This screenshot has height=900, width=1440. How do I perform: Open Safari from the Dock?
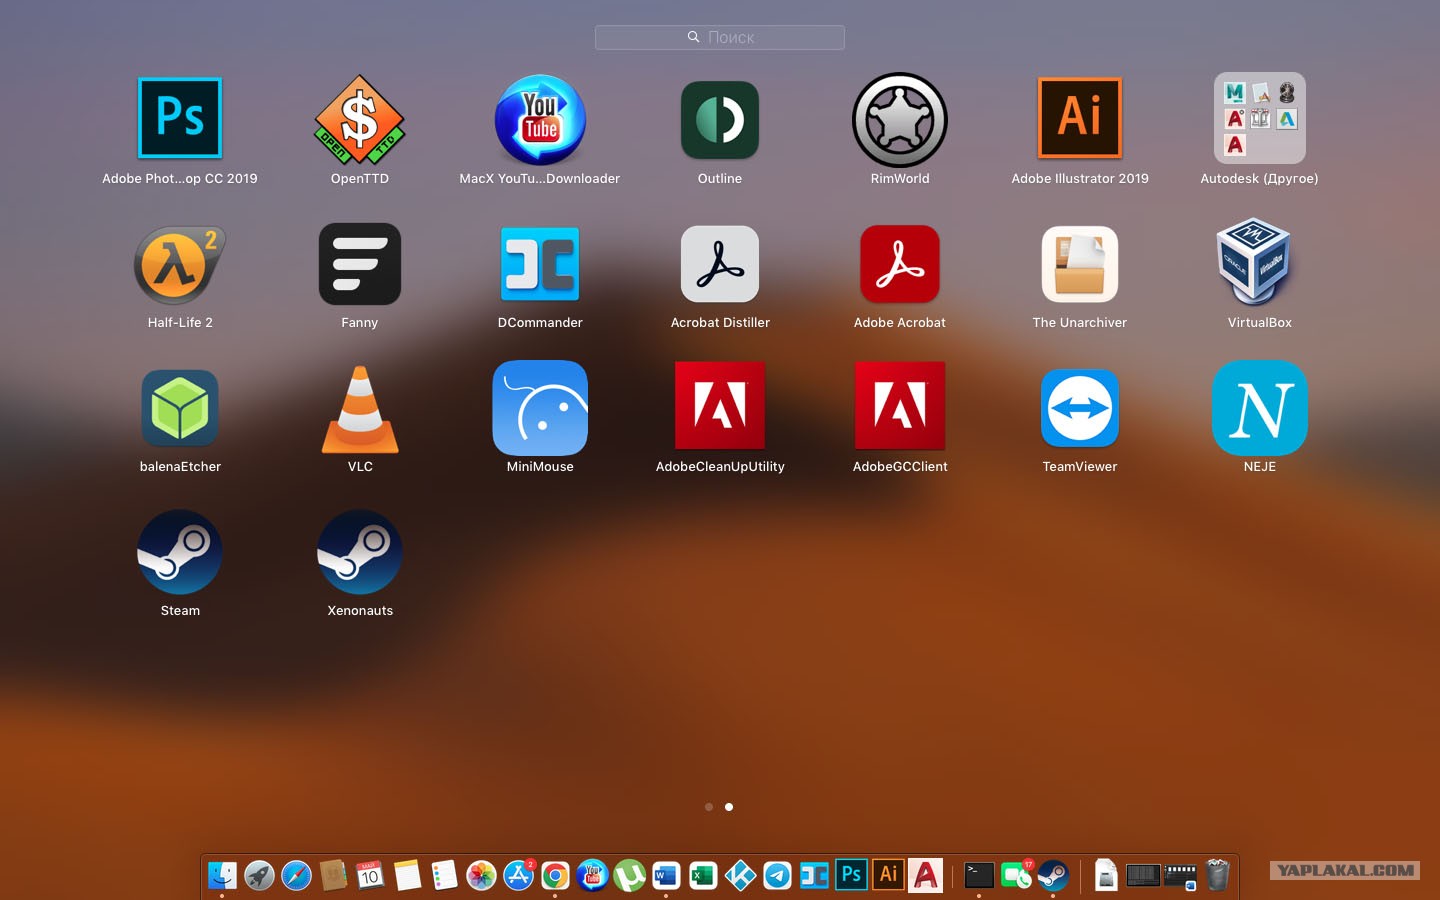point(296,876)
